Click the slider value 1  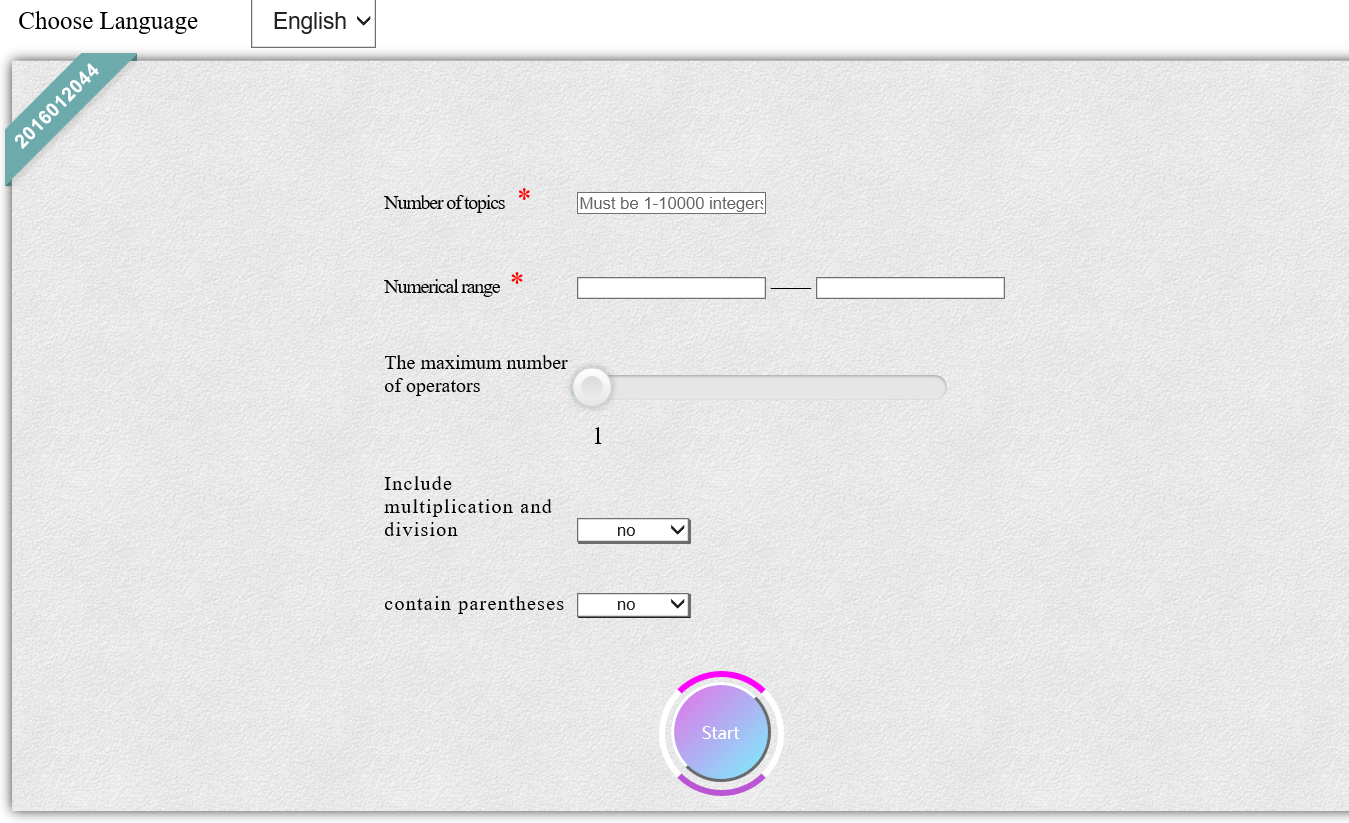click(597, 436)
